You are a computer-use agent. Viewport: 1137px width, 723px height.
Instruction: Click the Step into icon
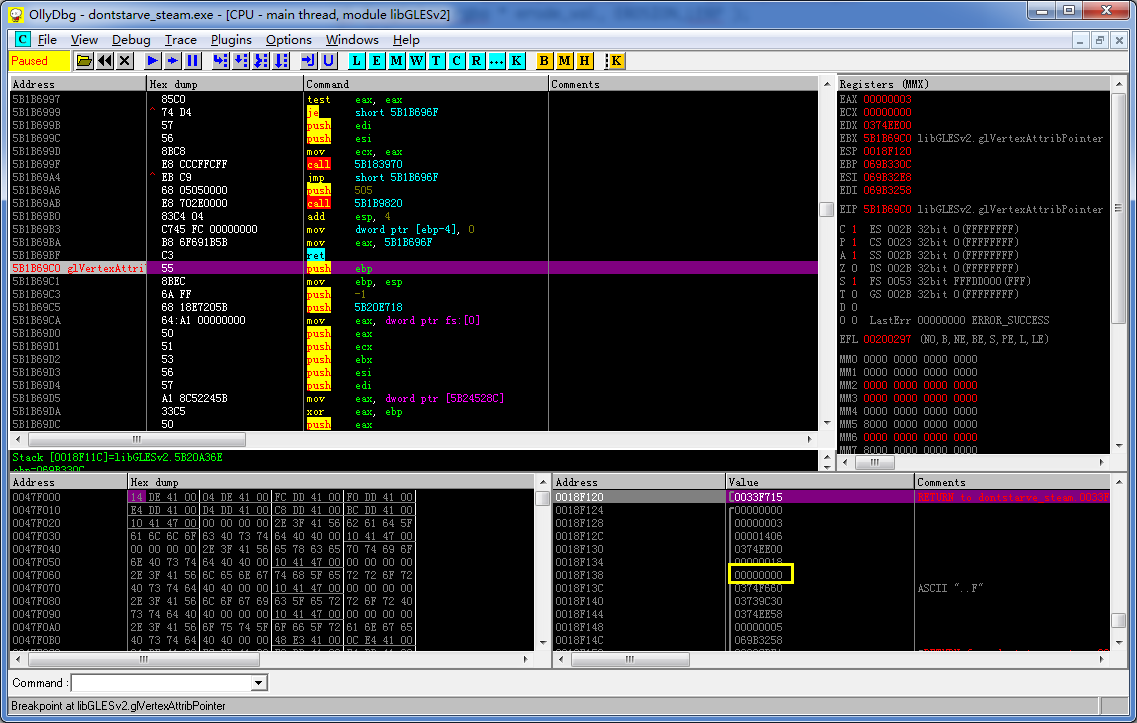220,61
